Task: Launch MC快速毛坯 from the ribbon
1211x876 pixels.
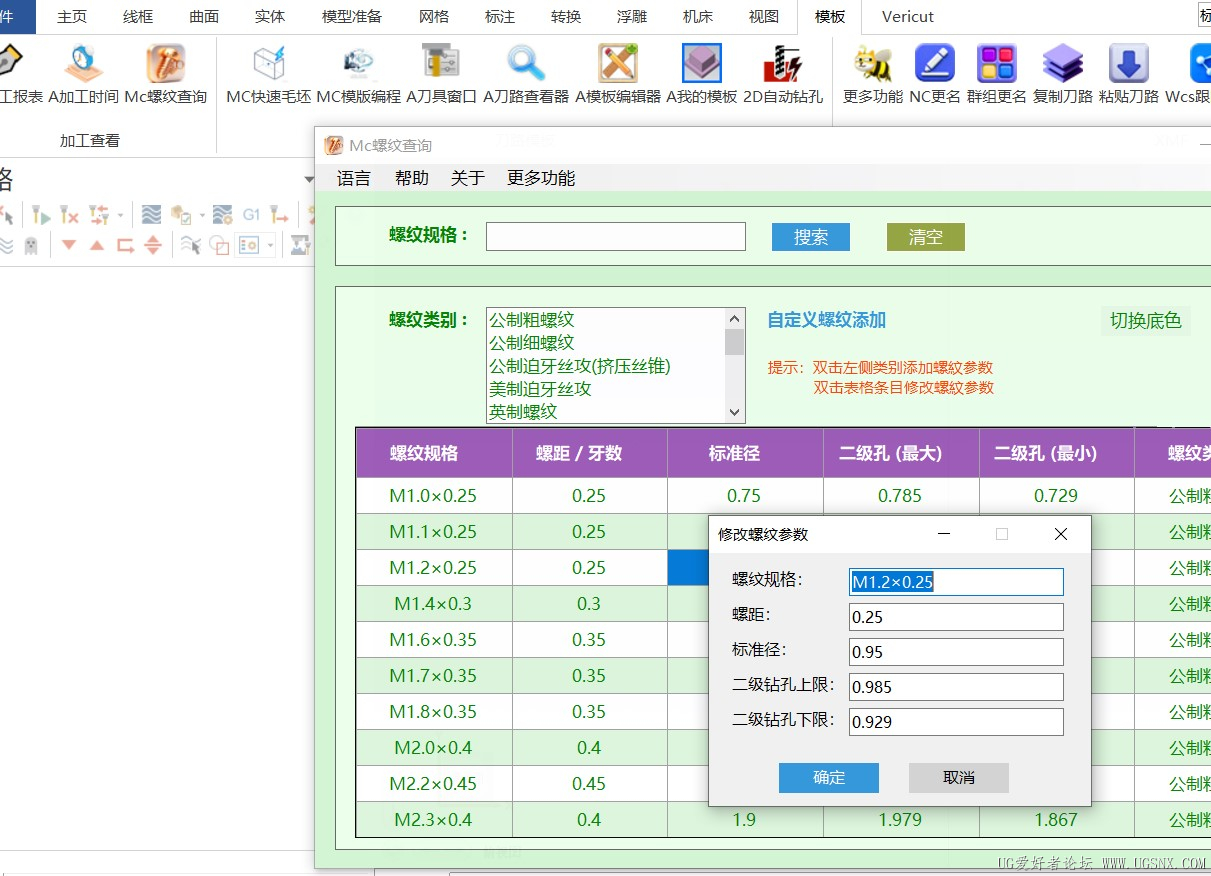Action: coord(269,64)
